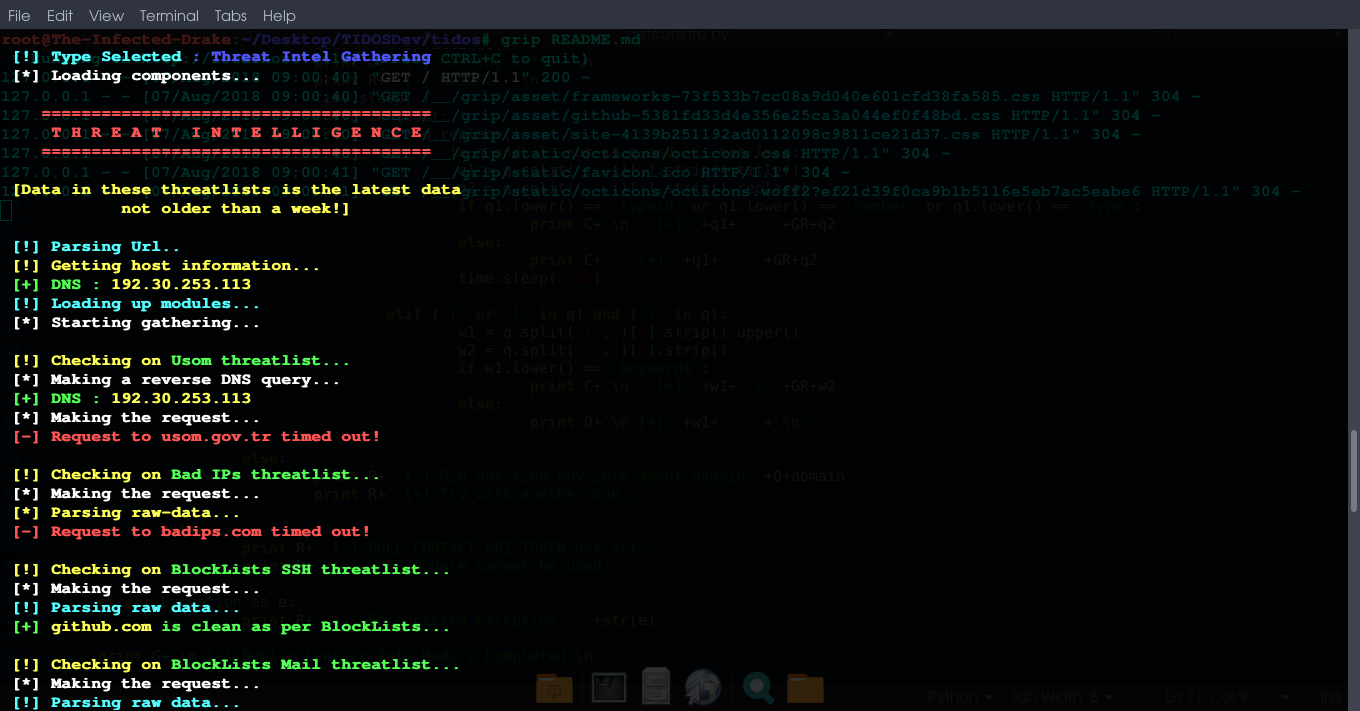This screenshot has height=711, width=1360.
Task: Click the 'Request to usom.gov.tr timed out!' line
Action: (197, 437)
